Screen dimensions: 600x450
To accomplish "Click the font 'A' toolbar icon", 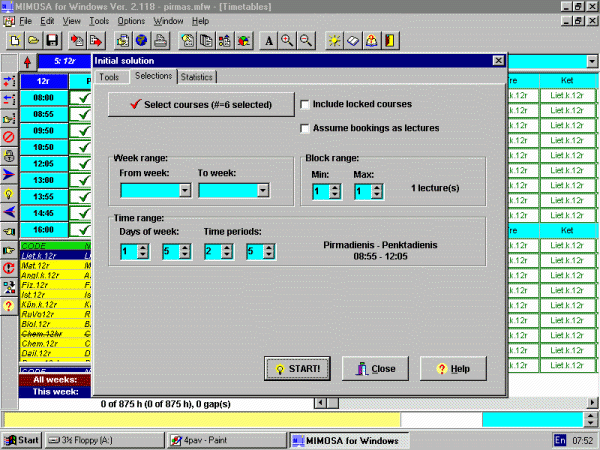I will pos(268,41).
